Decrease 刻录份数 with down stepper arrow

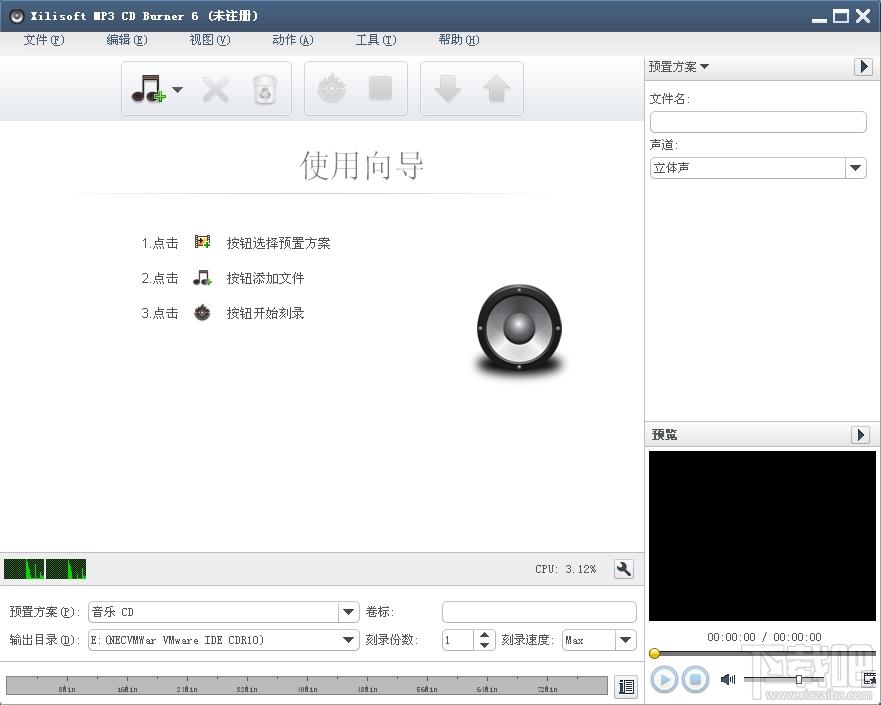pyautogui.click(x=484, y=645)
